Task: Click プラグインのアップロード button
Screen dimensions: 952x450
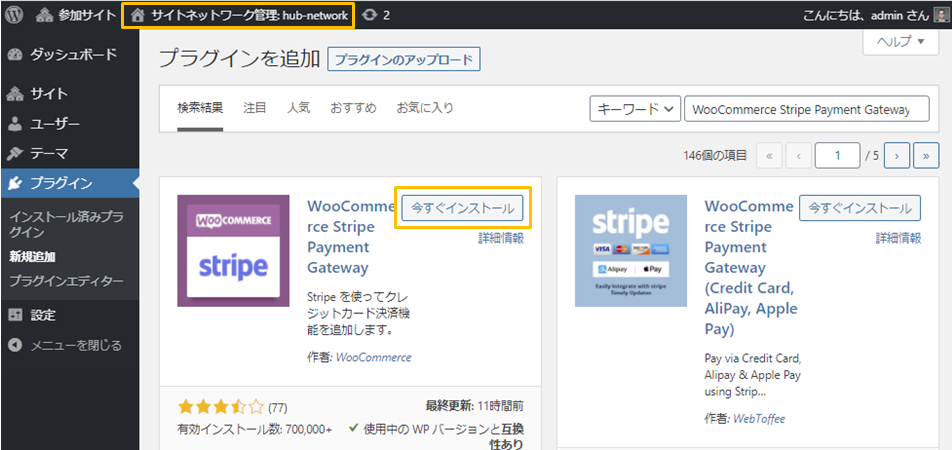Action: (404, 60)
